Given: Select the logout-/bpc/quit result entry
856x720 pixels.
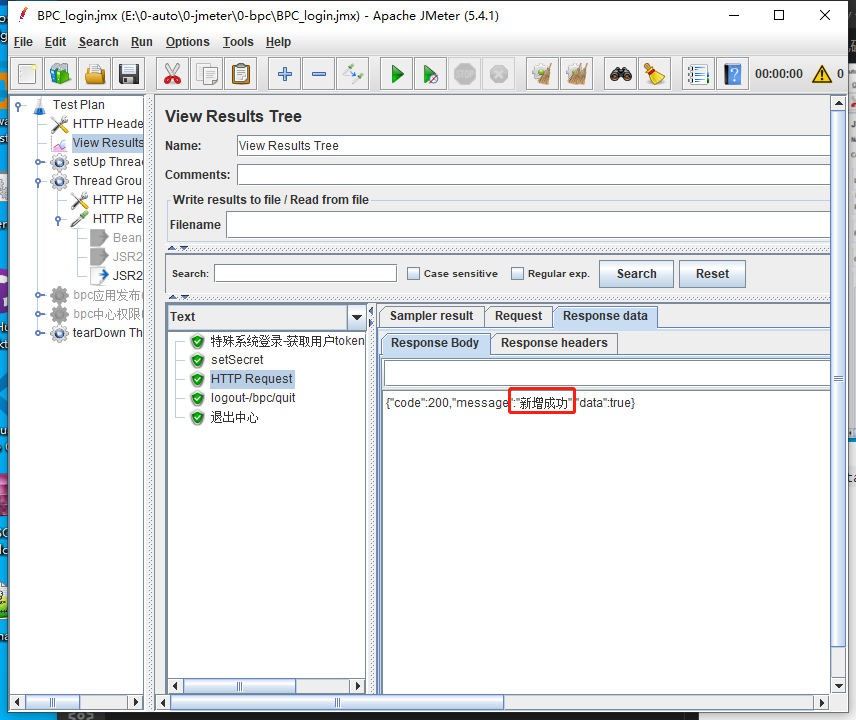Looking at the screenshot, I should 253,398.
